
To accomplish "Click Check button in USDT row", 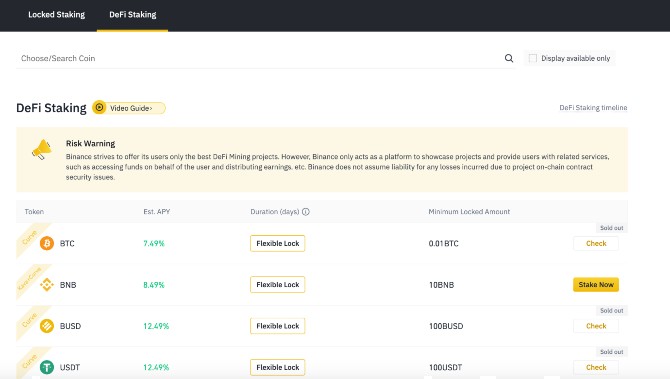I will tap(596, 367).
